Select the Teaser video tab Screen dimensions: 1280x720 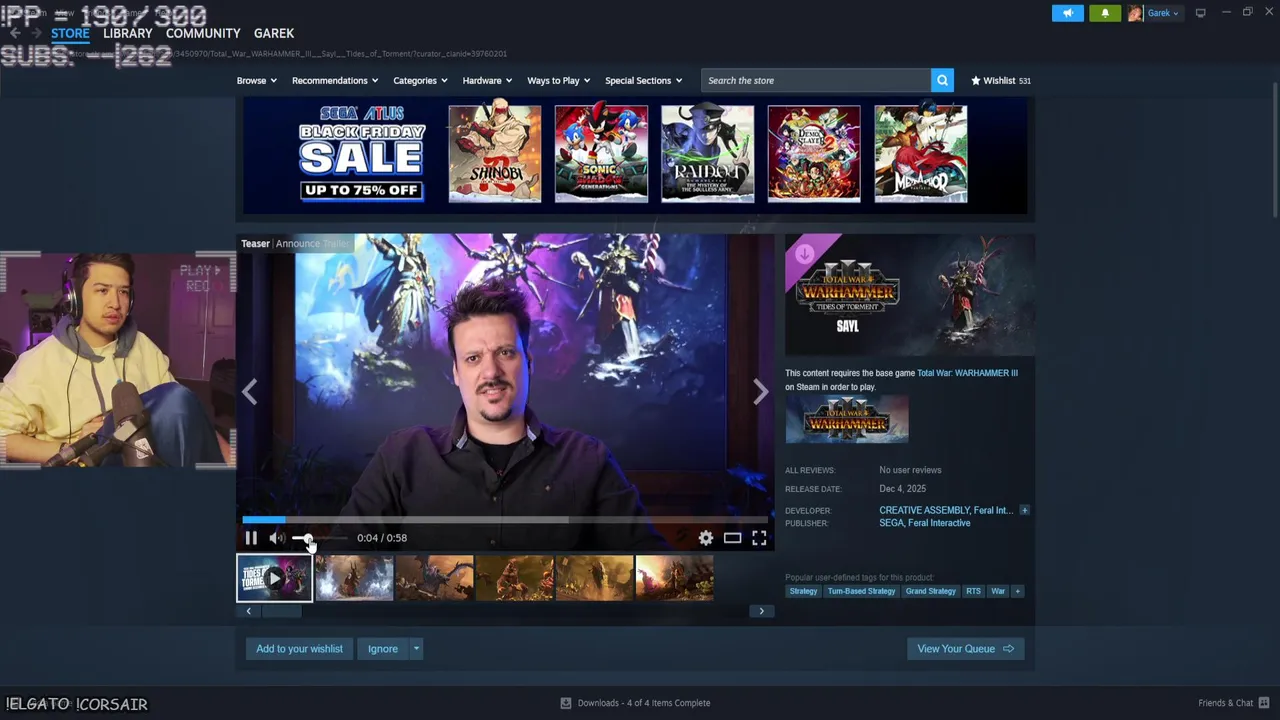click(x=255, y=244)
